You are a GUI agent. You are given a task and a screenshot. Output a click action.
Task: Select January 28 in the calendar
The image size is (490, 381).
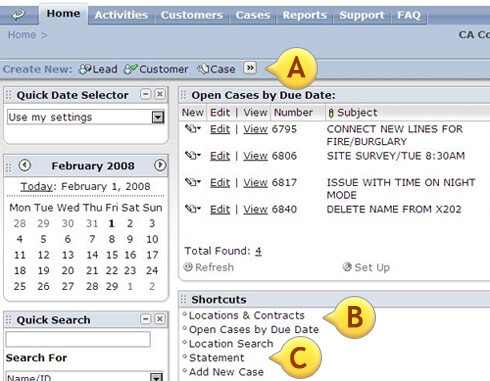click(x=20, y=223)
